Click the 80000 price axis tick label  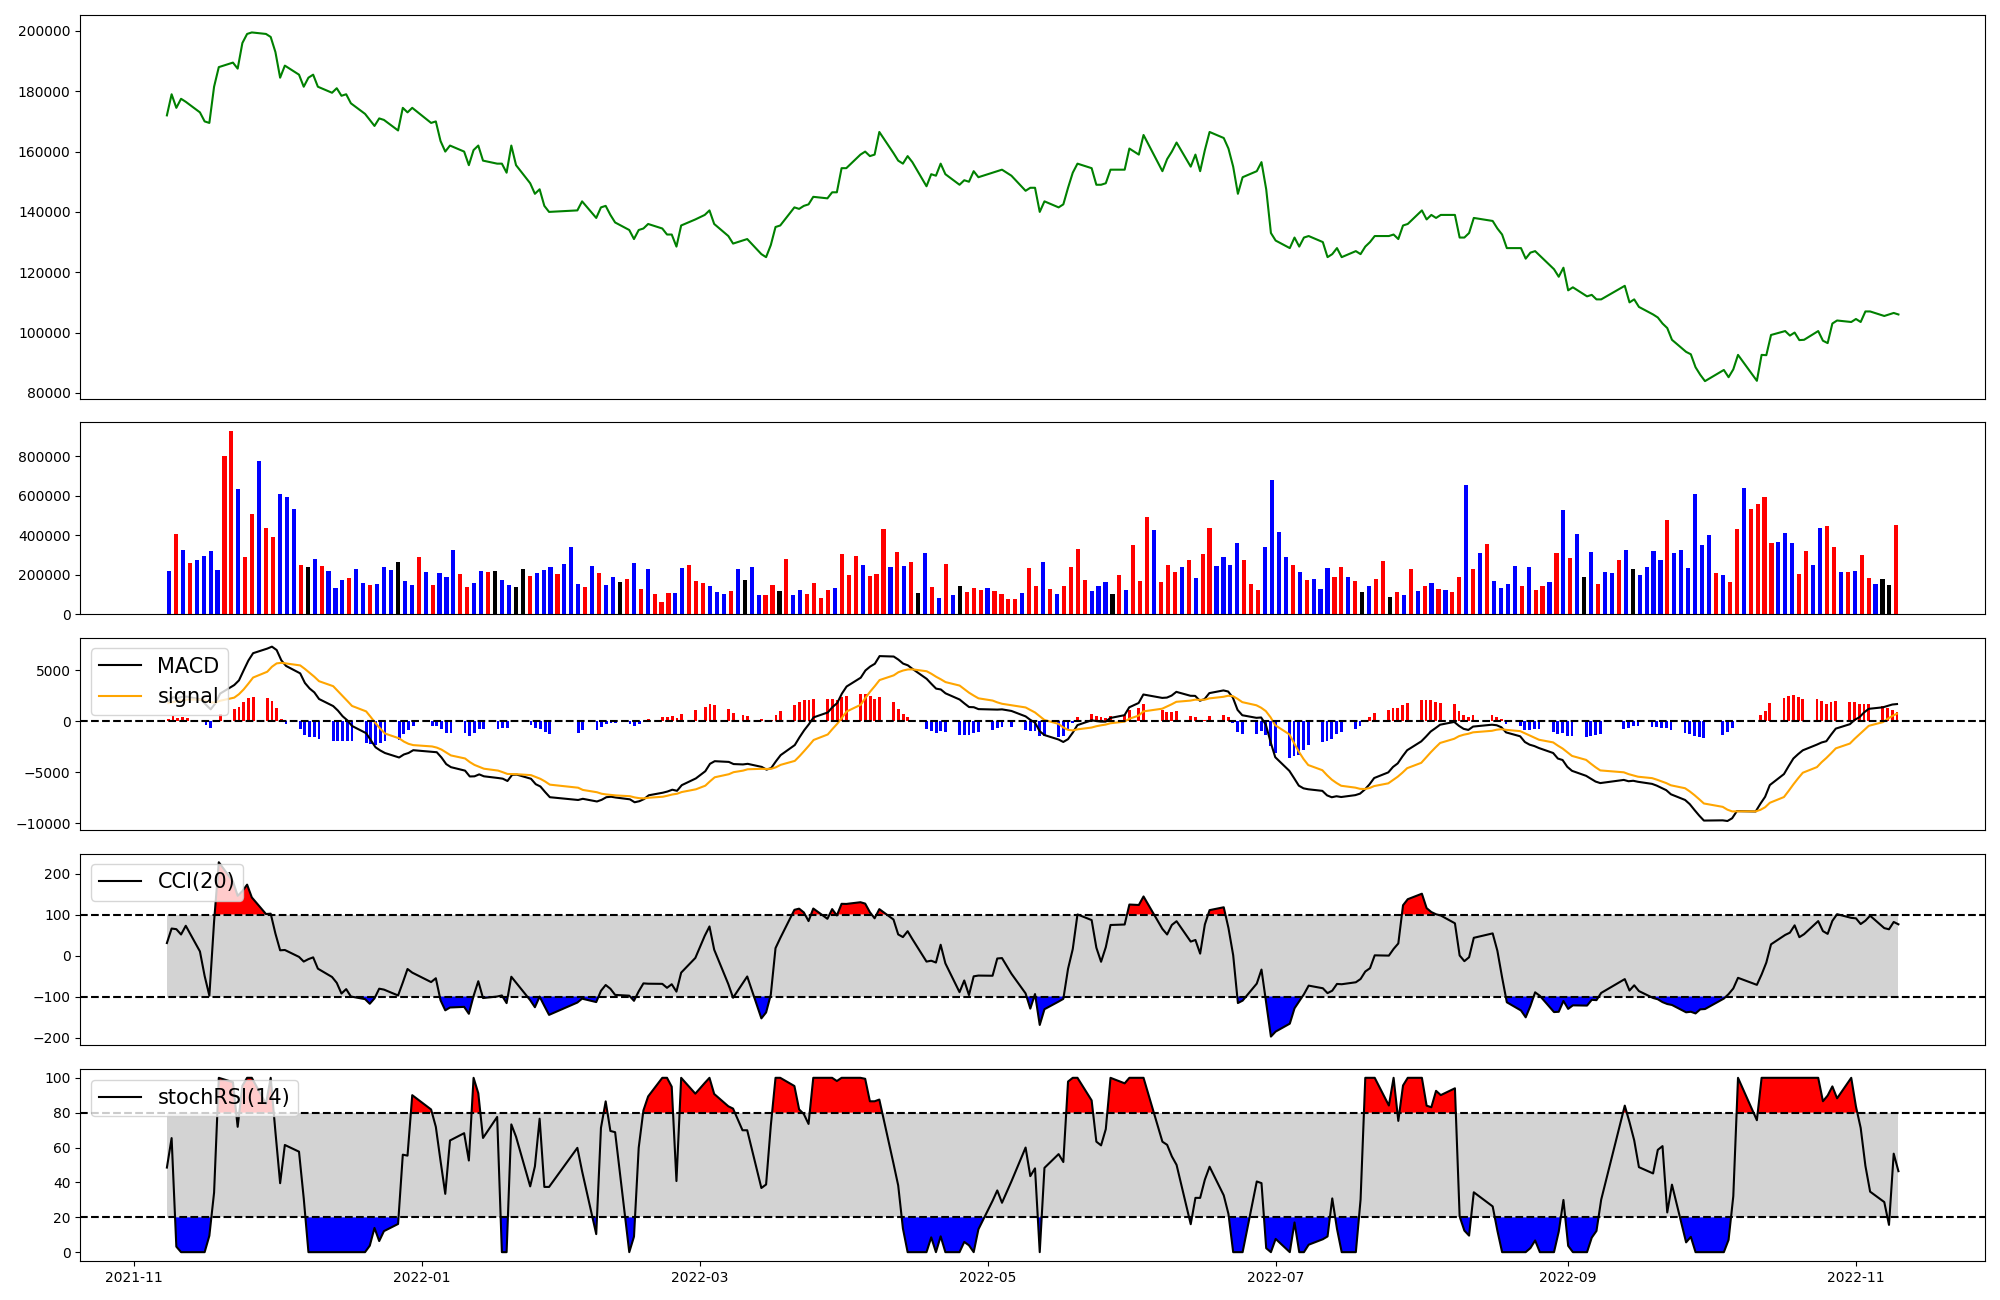[48, 393]
